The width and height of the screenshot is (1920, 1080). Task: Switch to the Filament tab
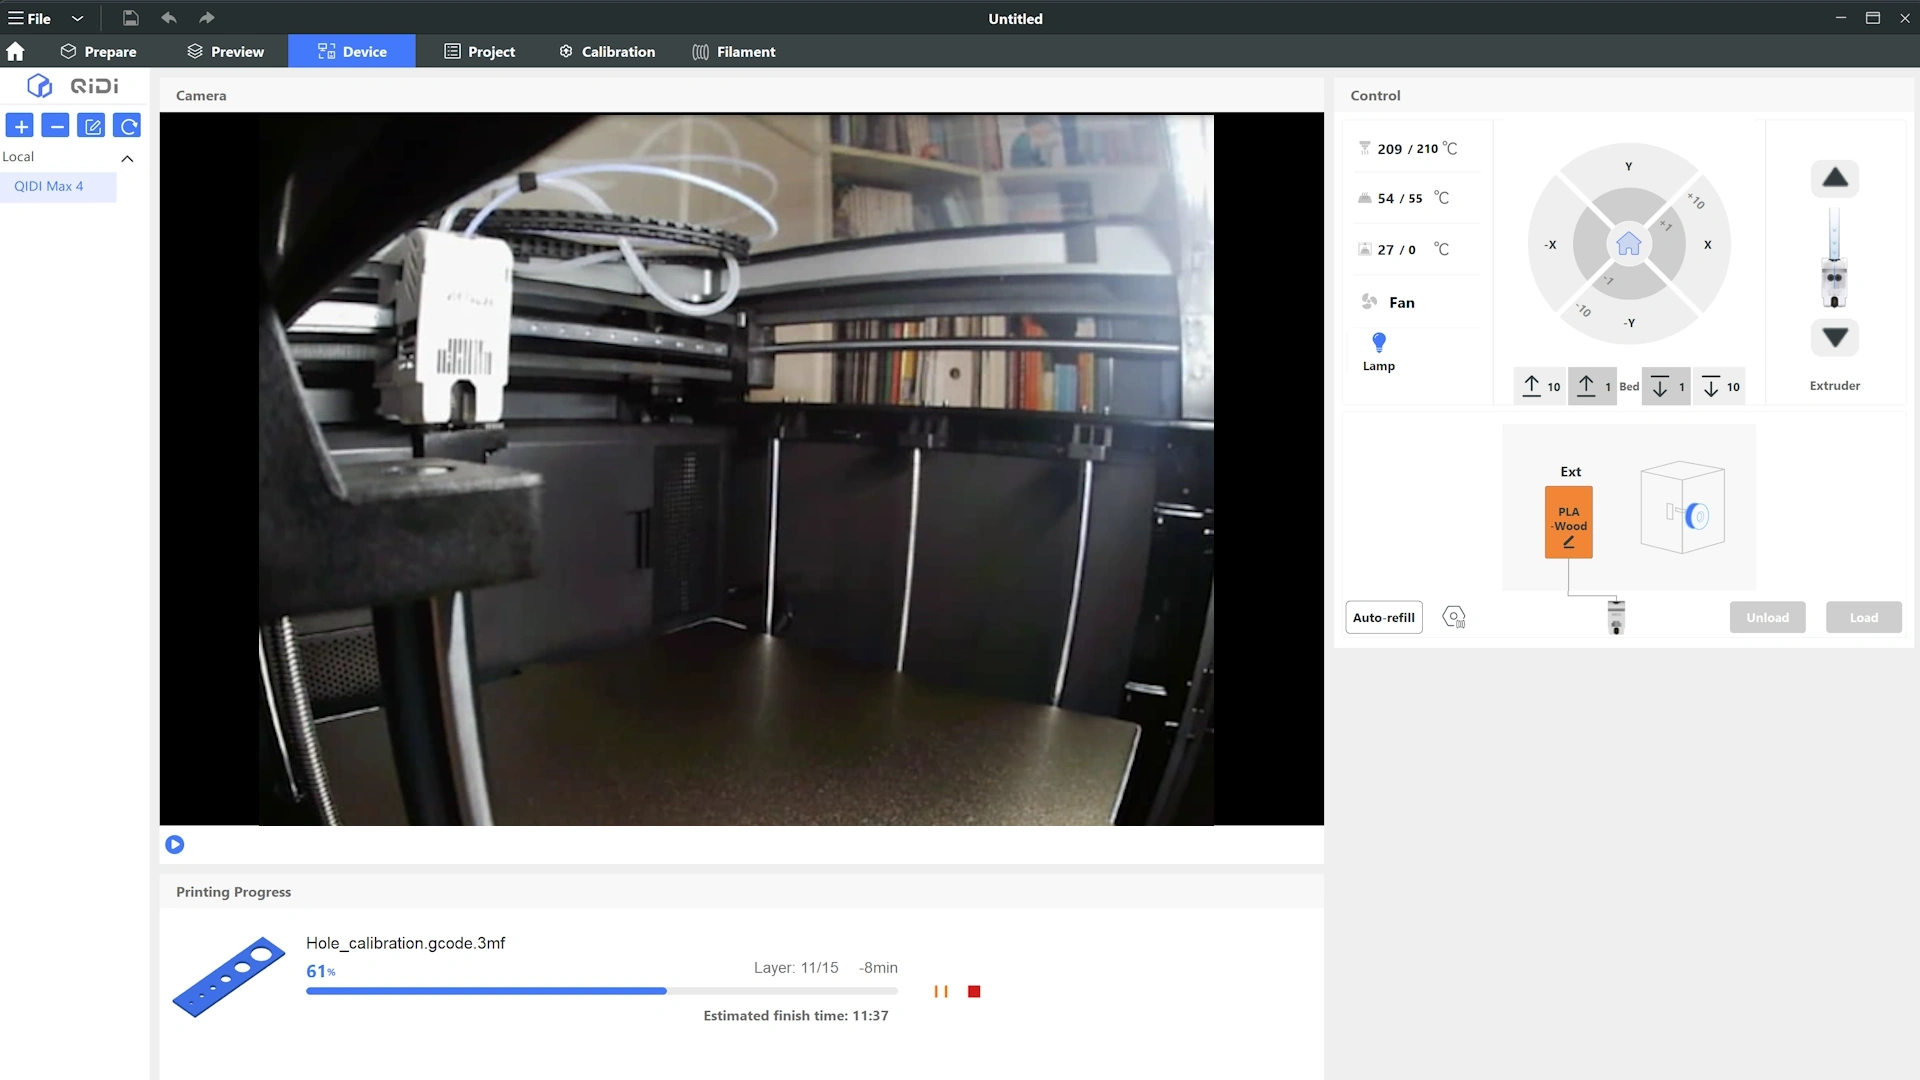(x=734, y=52)
